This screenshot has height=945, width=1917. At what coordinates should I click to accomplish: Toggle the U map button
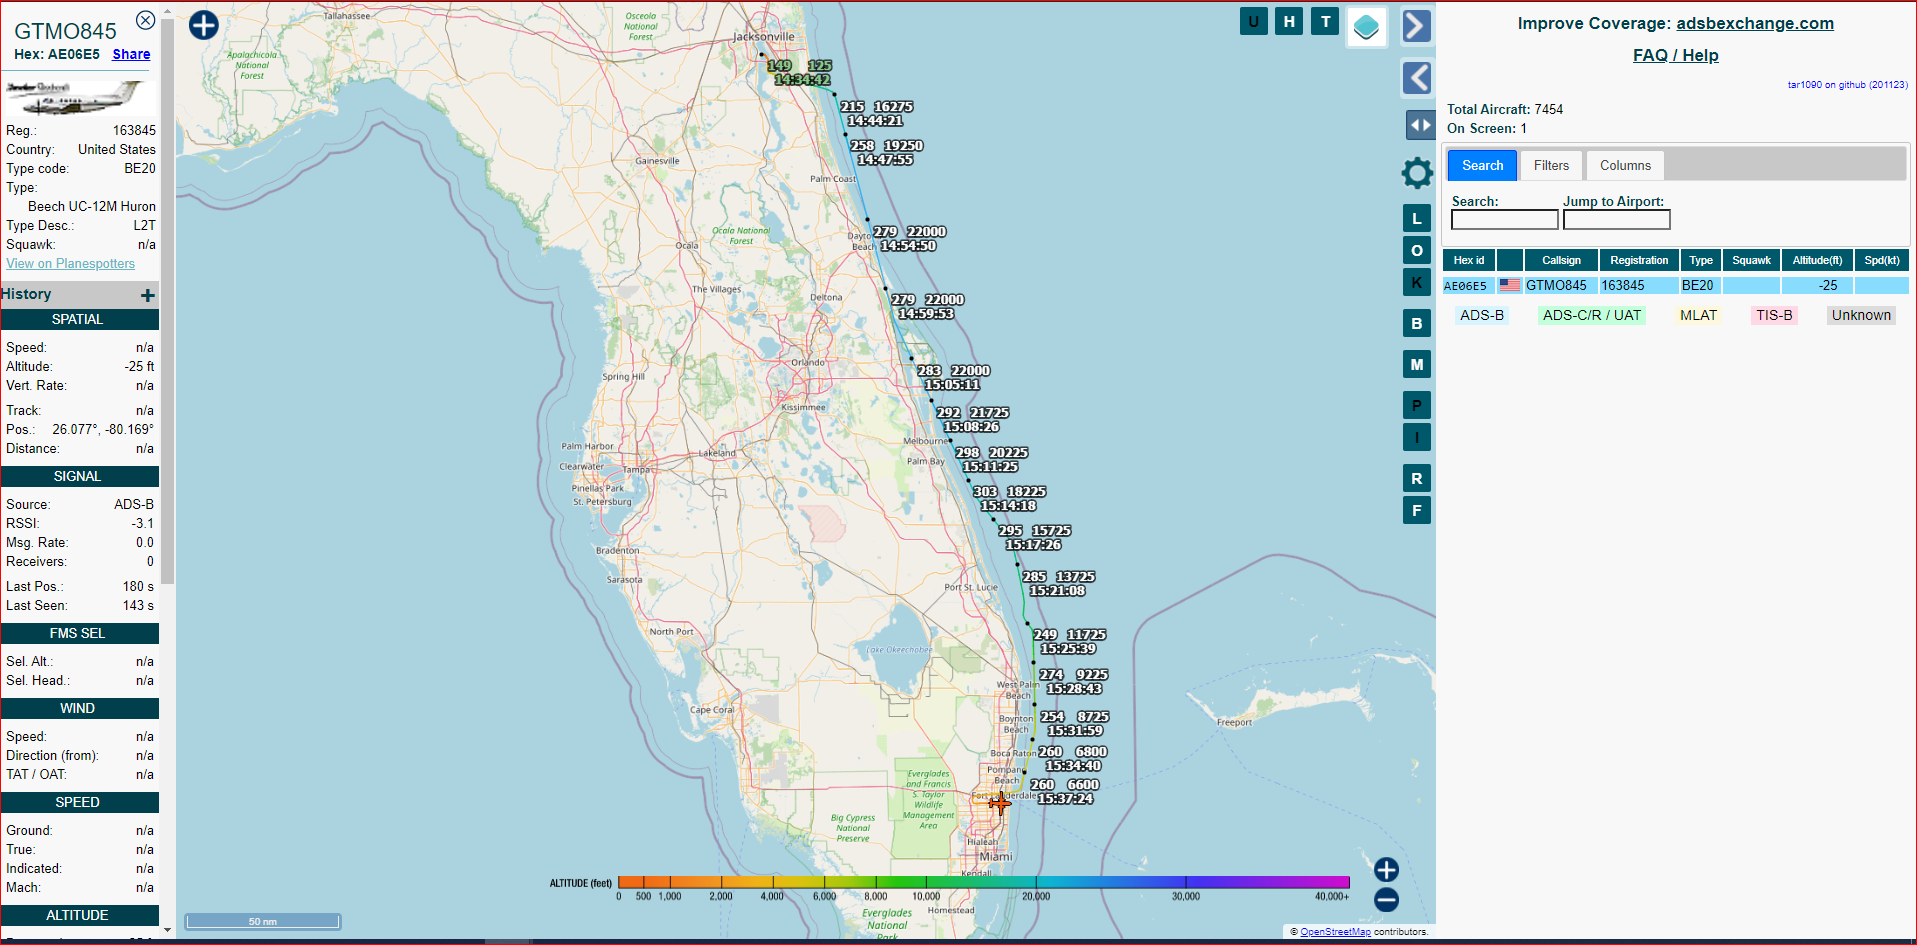pyautogui.click(x=1253, y=21)
